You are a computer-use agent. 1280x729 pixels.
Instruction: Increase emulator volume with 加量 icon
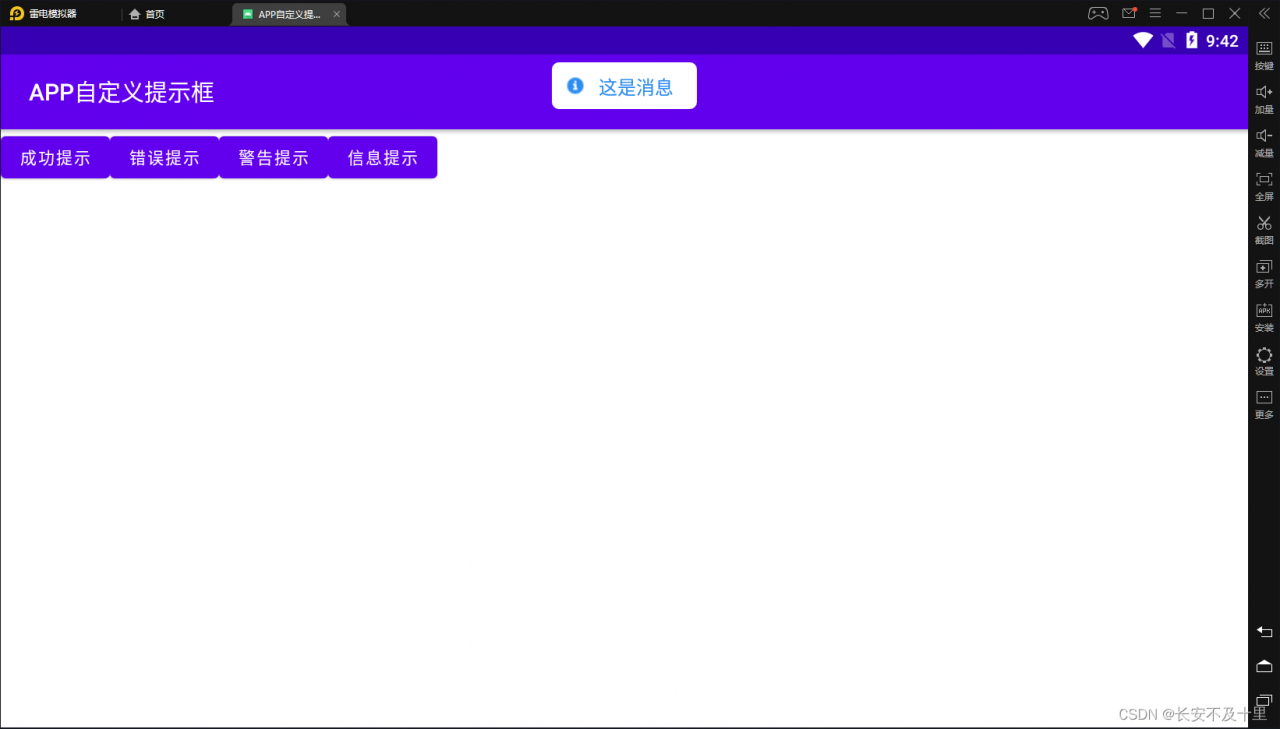click(x=1263, y=99)
